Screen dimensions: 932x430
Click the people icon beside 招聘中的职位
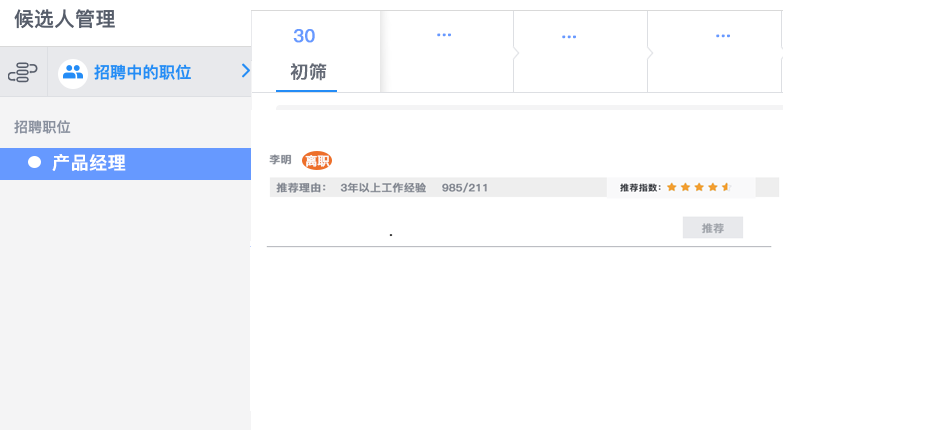tap(73, 73)
